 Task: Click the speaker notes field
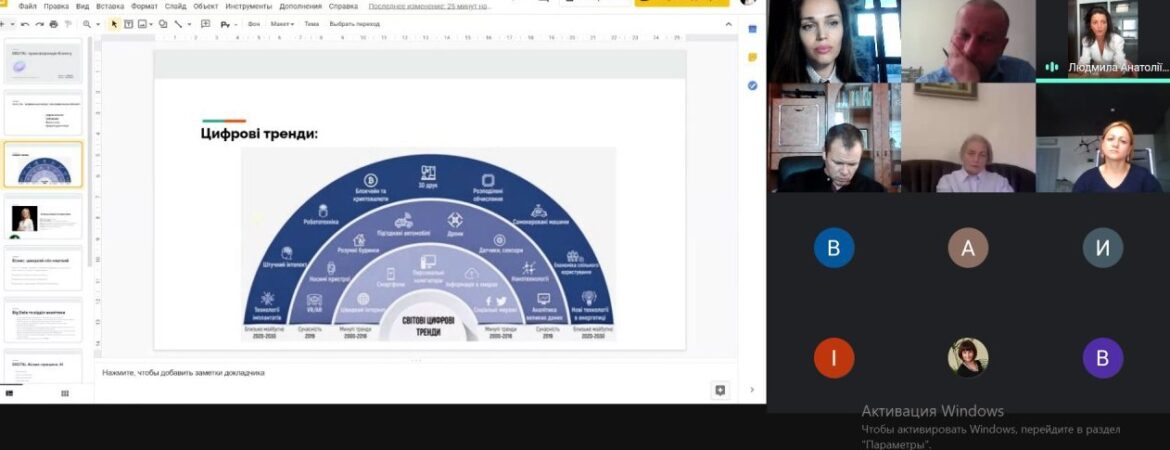418,372
